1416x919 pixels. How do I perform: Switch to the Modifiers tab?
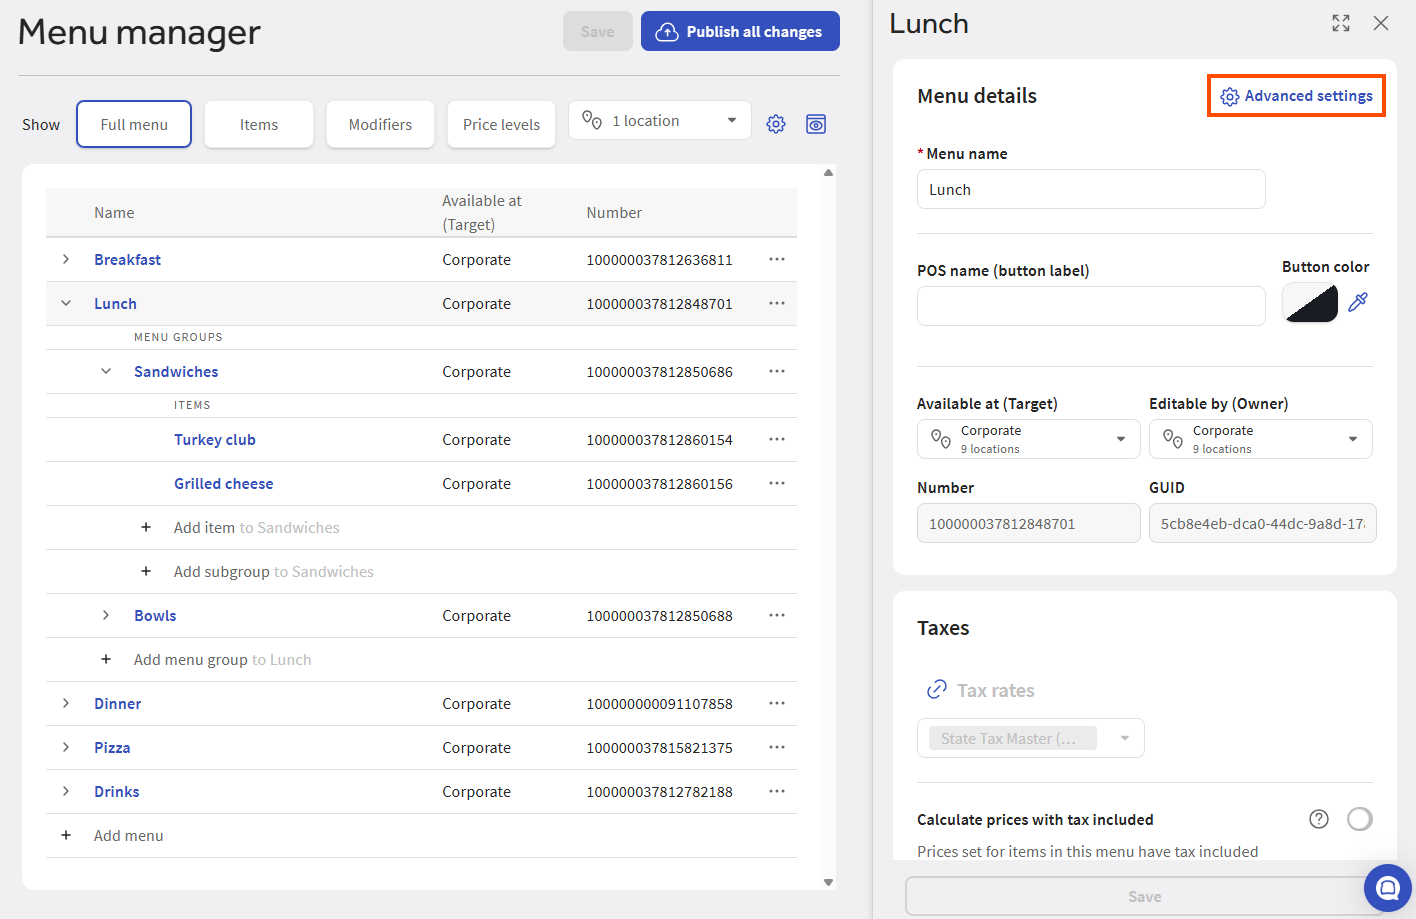[380, 125]
